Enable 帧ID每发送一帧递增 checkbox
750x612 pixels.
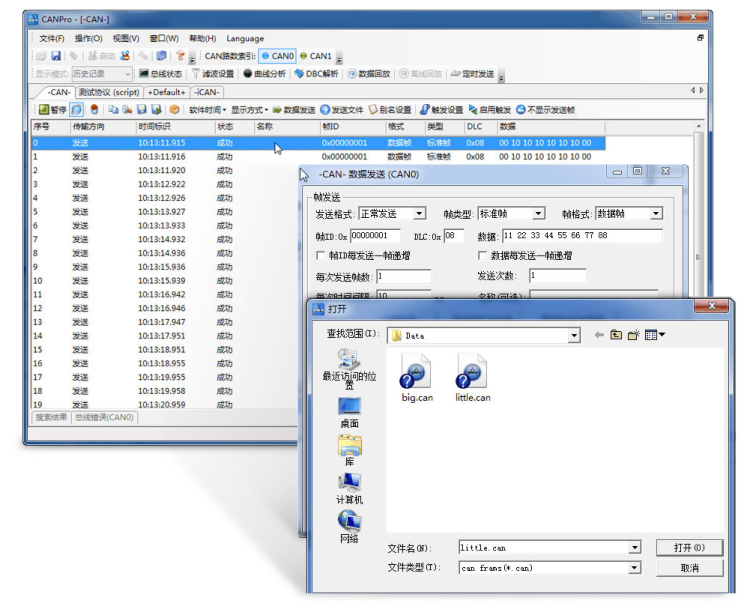pyautogui.click(x=320, y=256)
